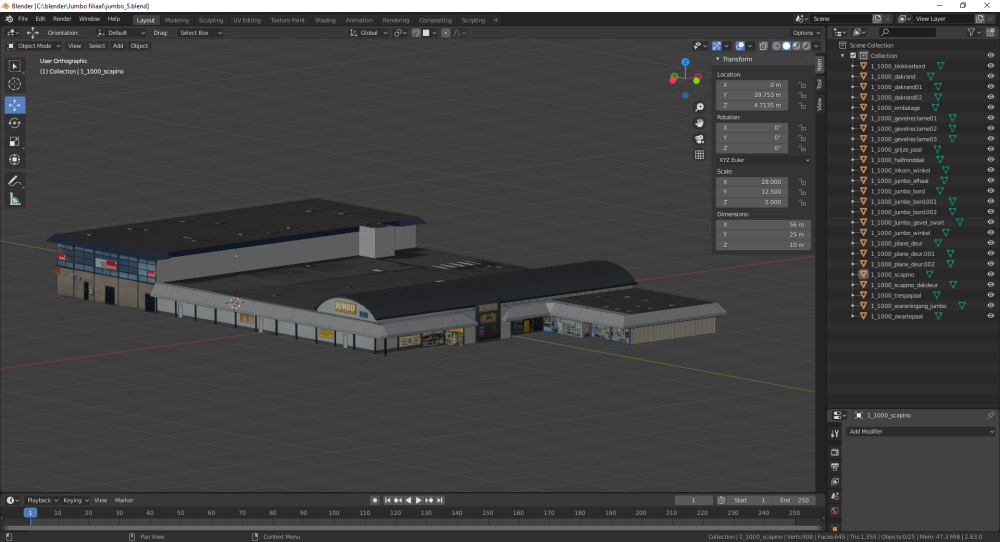
Task: Open the Object Mode dropdown
Action: pyautogui.click(x=34, y=46)
